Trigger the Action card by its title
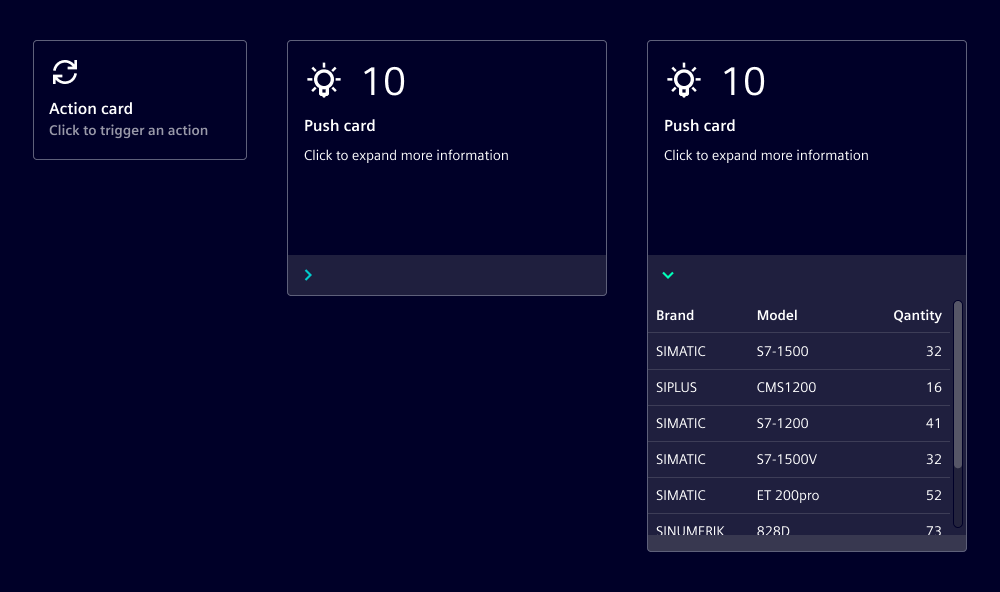The image size is (1000, 592). pyautogui.click(x=91, y=109)
